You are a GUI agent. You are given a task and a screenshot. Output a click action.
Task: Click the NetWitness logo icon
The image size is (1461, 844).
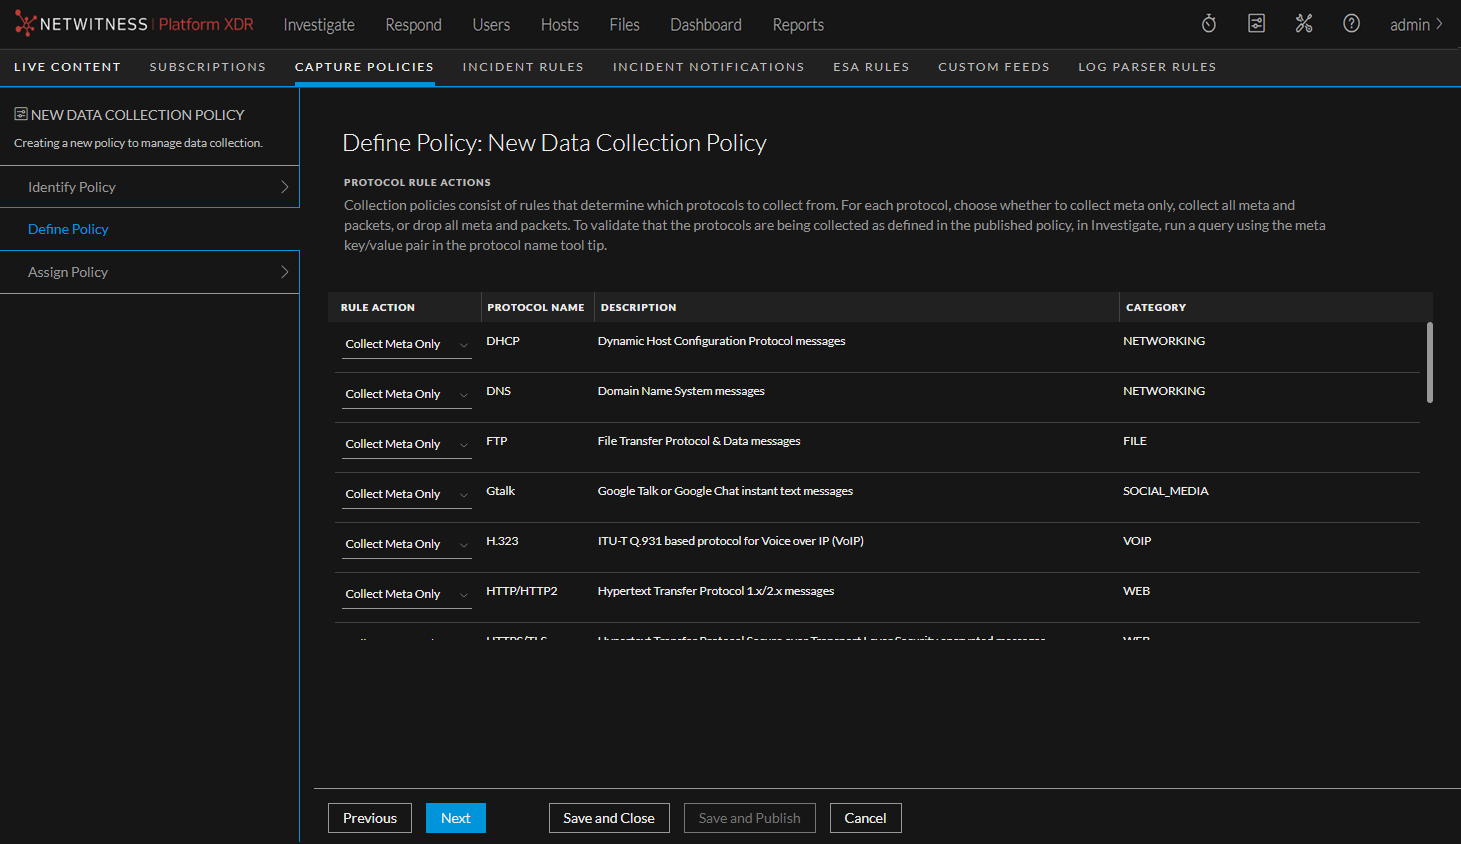point(27,23)
